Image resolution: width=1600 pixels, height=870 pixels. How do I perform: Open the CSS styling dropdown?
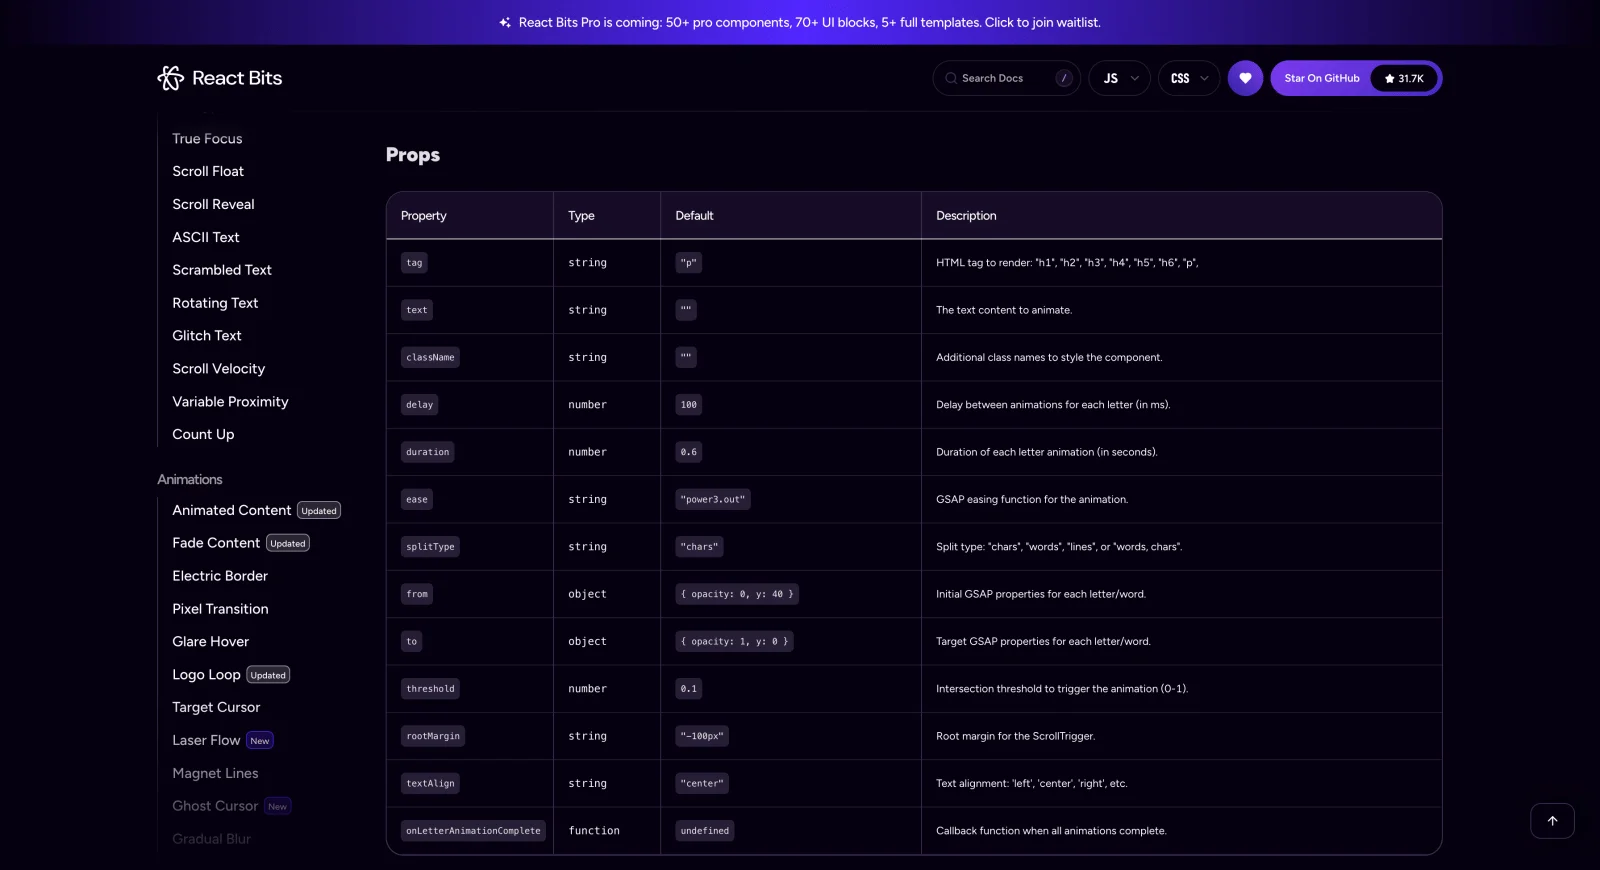(x=1189, y=78)
